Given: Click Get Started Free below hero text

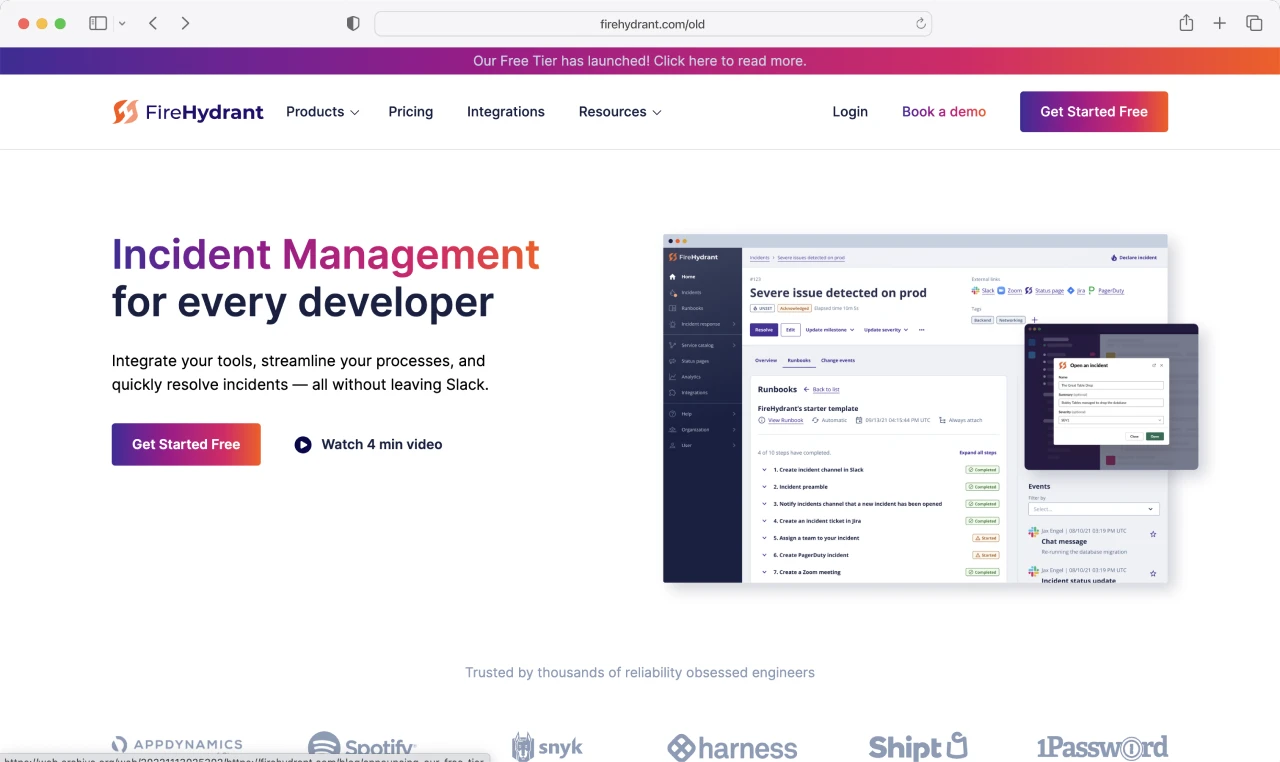Looking at the screenshot, I should (x=186, y=444).
